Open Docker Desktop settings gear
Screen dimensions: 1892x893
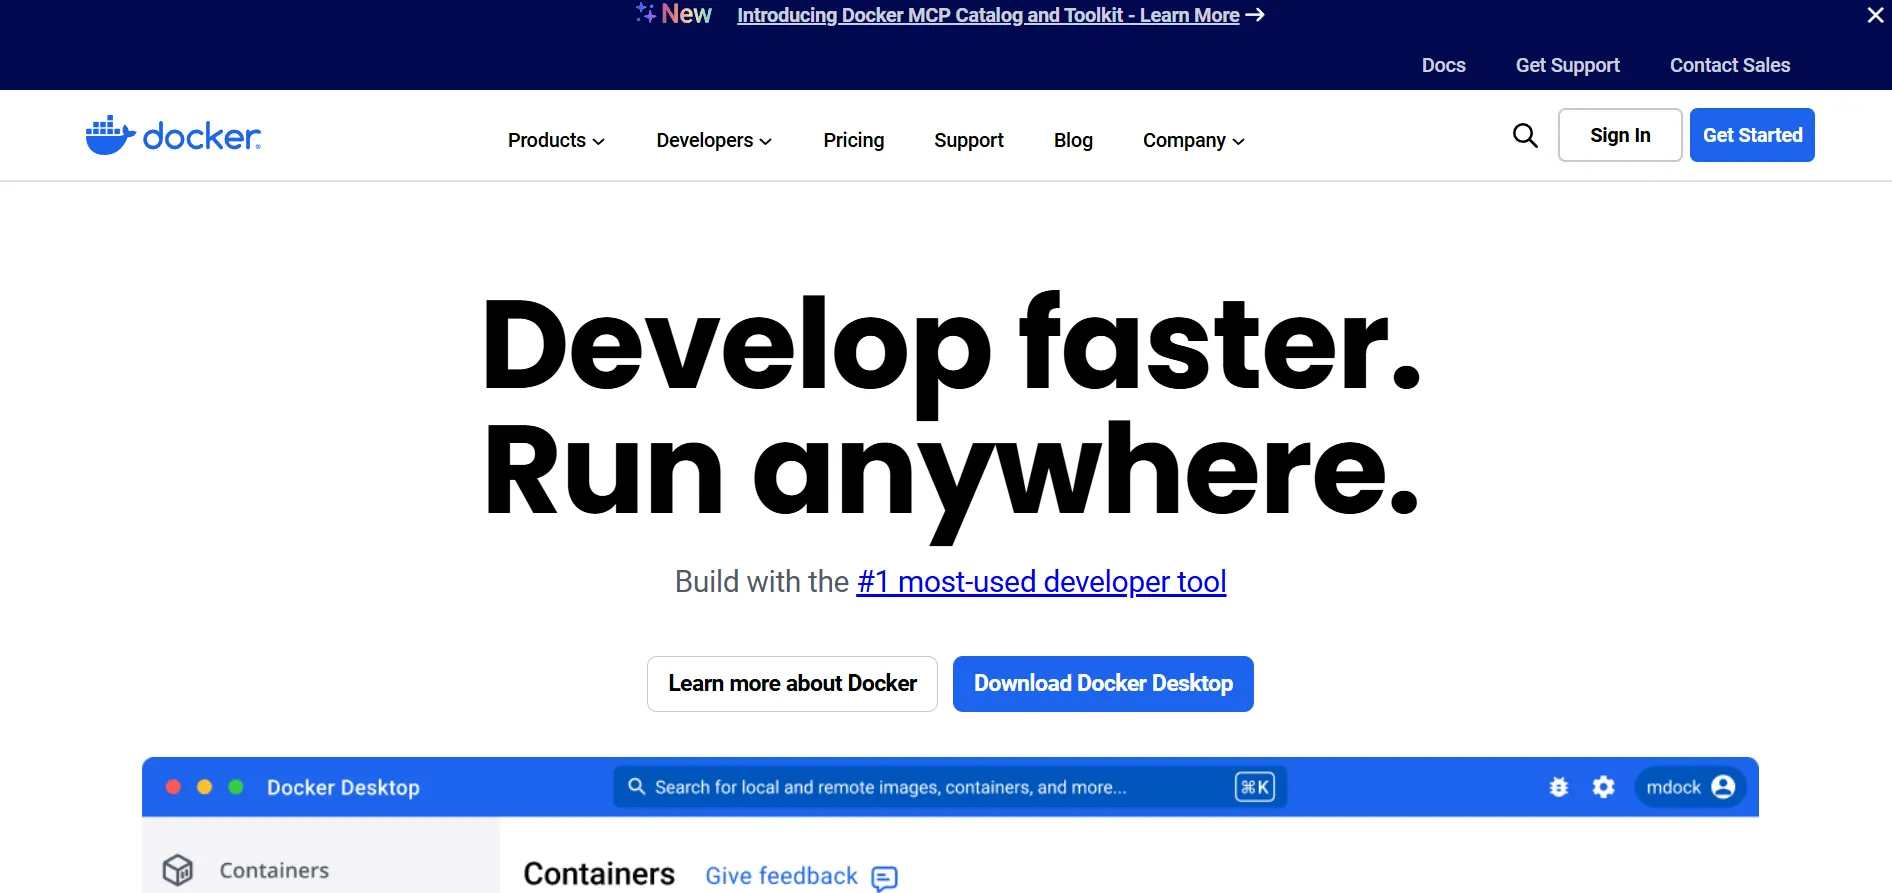1604,787
